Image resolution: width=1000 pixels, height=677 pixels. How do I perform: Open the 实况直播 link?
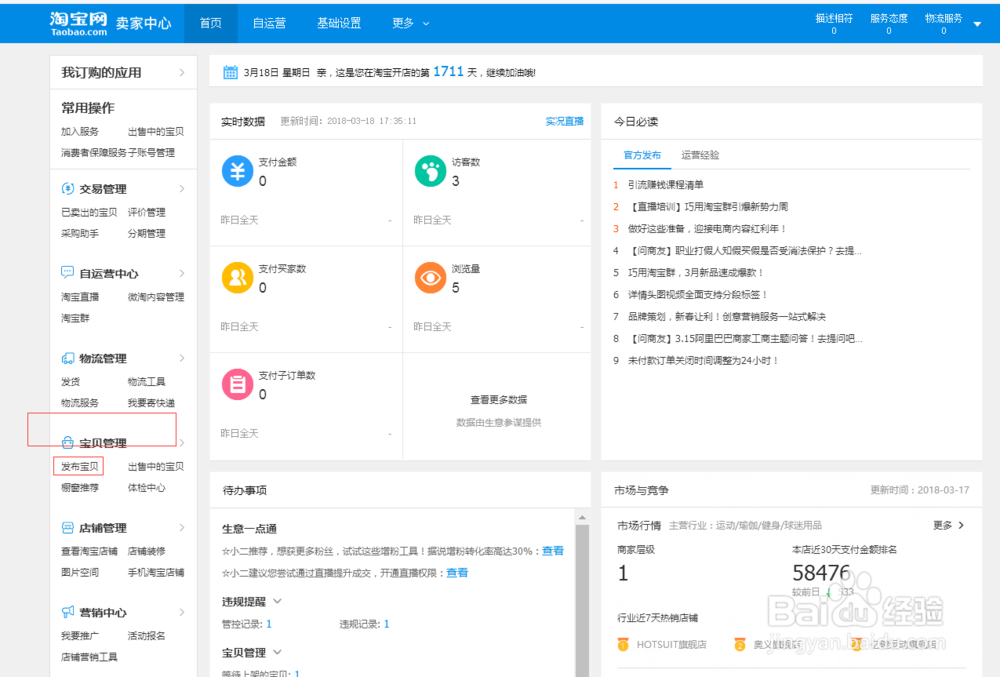coord(564,121)
